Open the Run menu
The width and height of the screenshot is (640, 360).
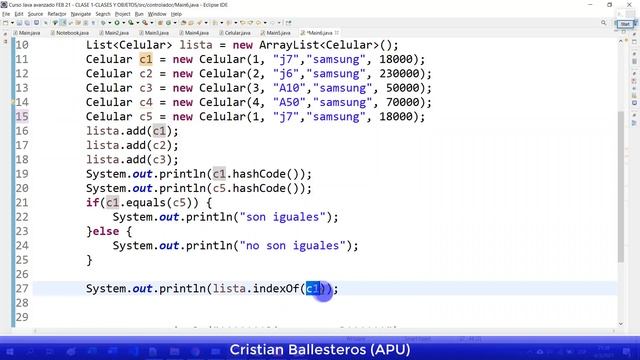tap(139, 14)
